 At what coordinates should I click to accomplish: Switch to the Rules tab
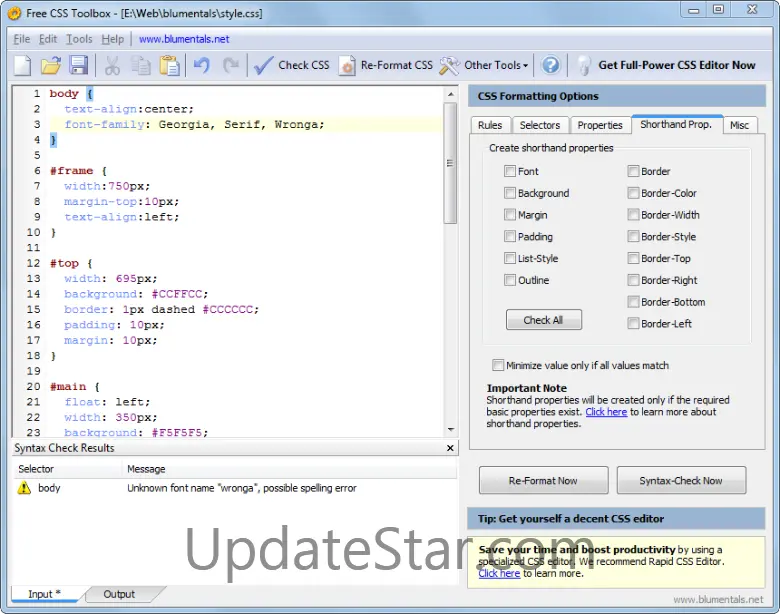tap(490, 125)
